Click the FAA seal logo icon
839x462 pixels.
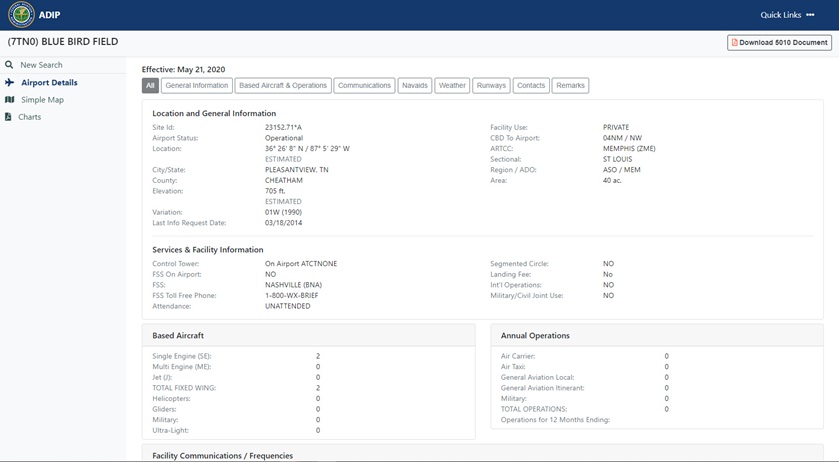coord(21,14)
